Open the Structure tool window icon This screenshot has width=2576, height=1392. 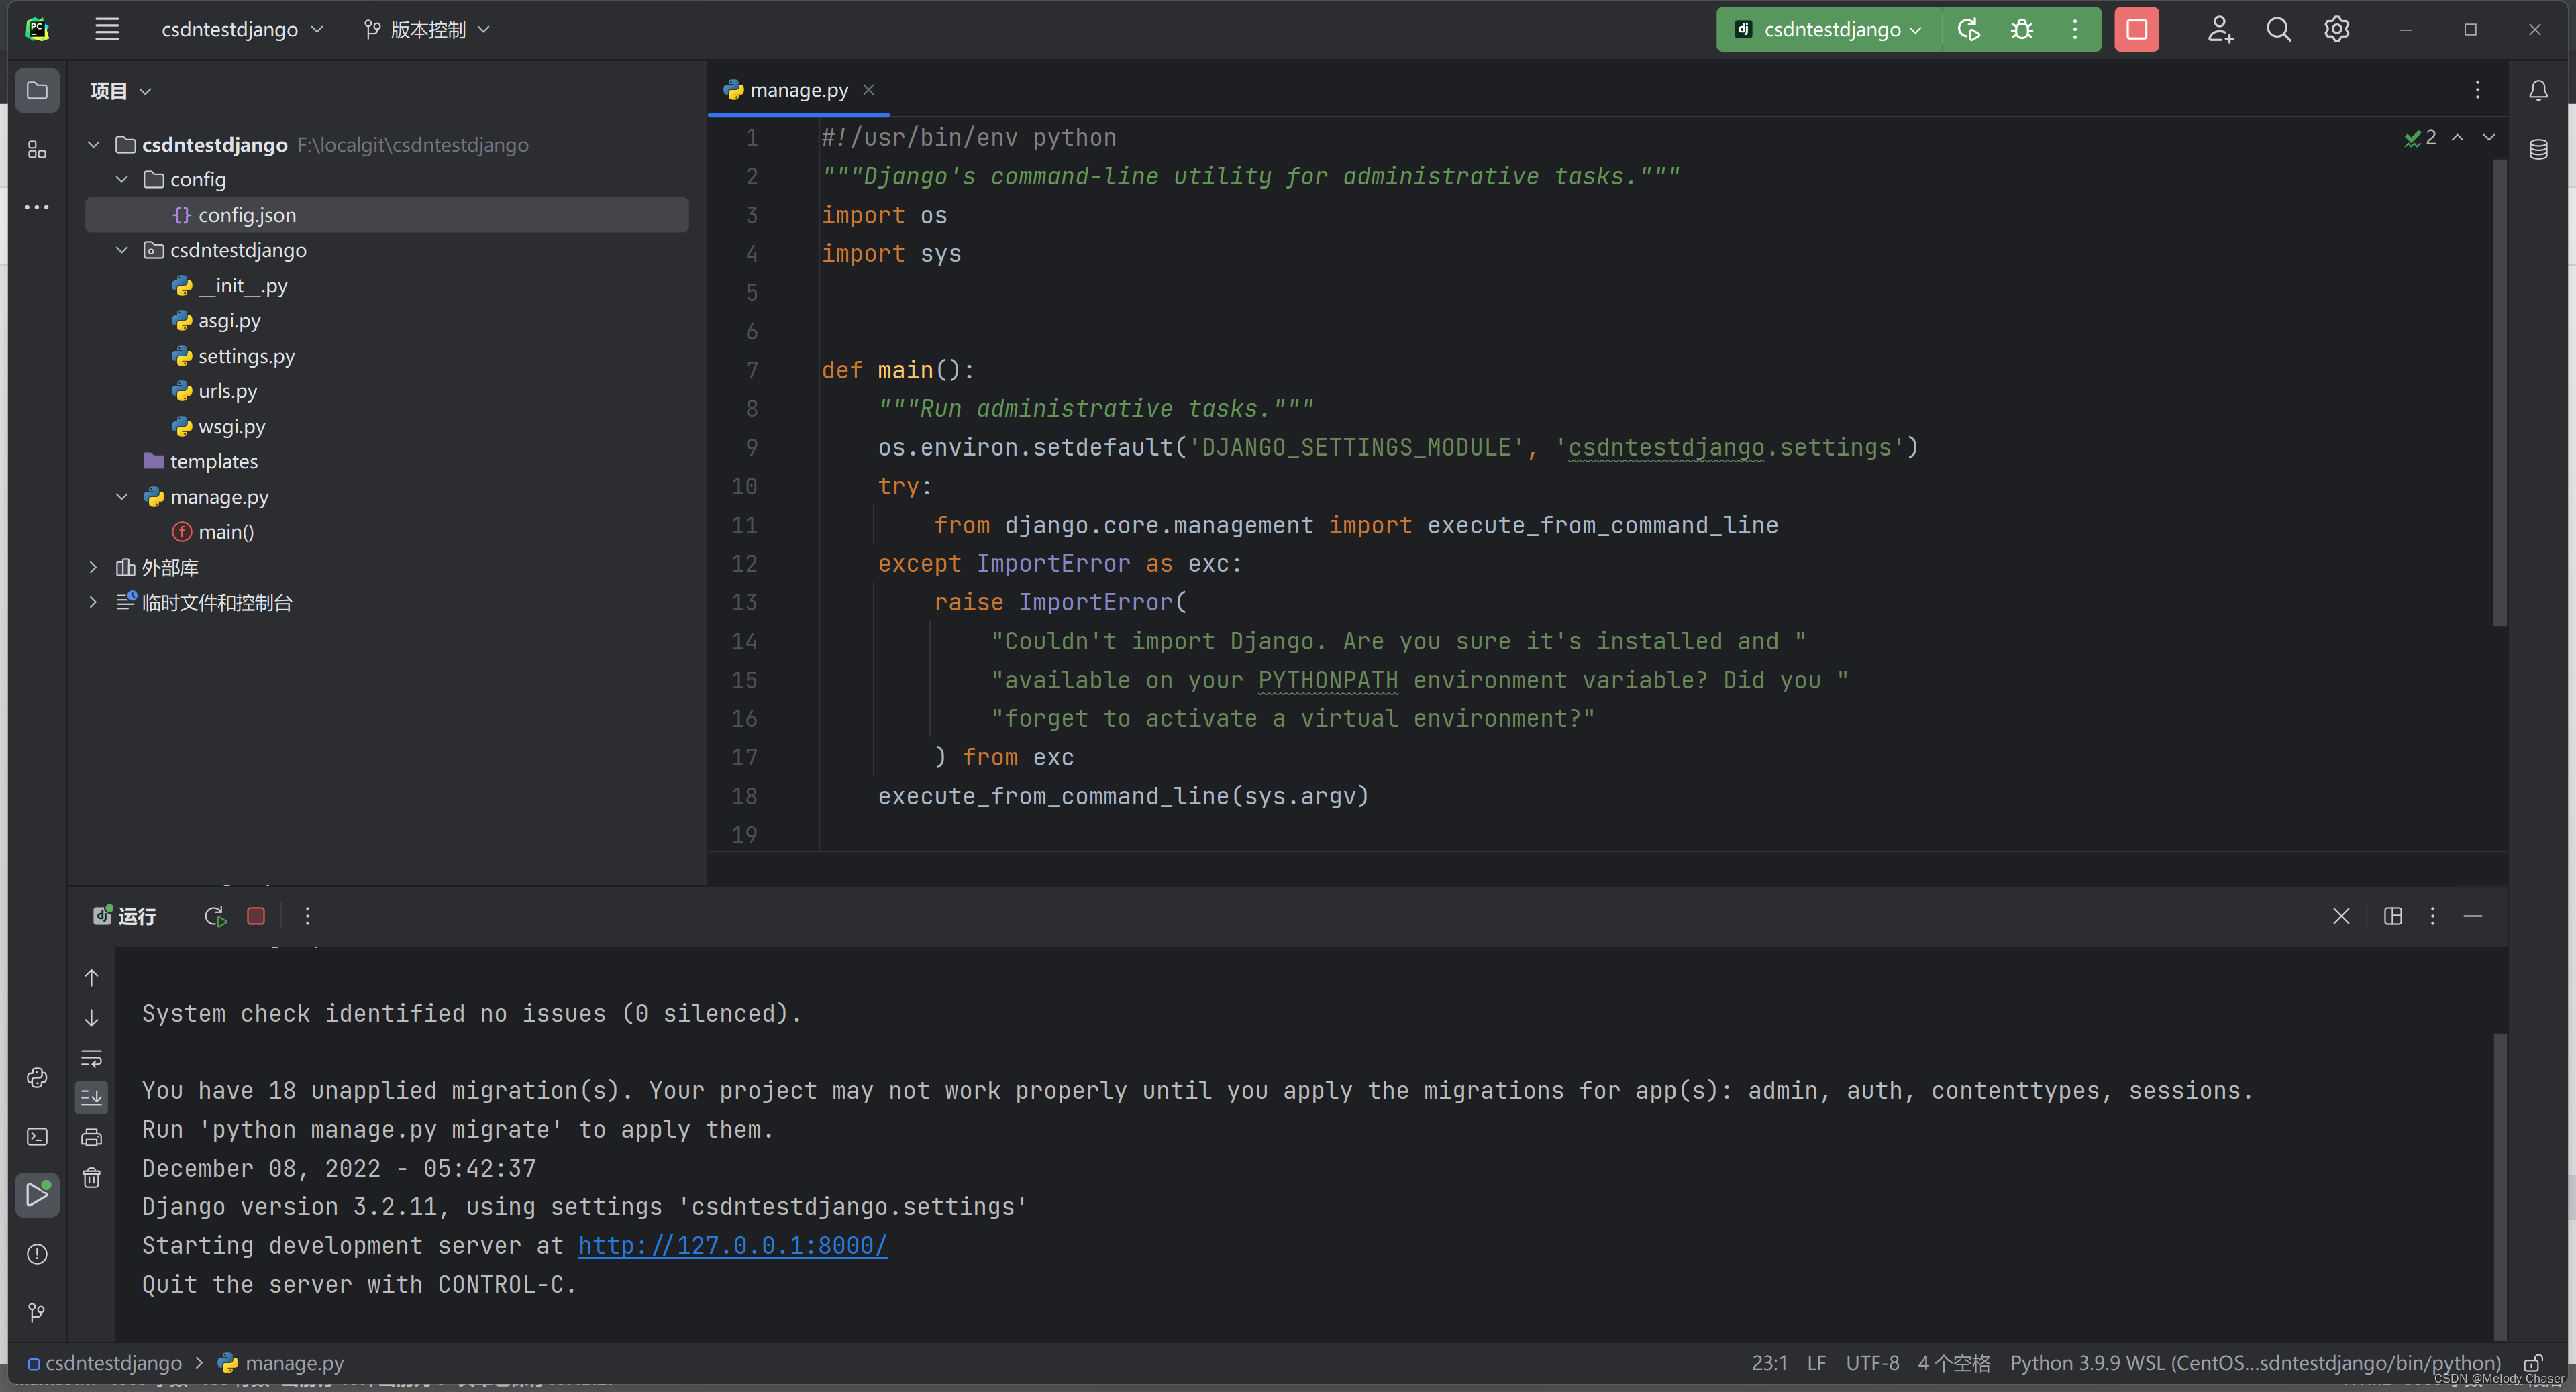(x=37, y=150)
